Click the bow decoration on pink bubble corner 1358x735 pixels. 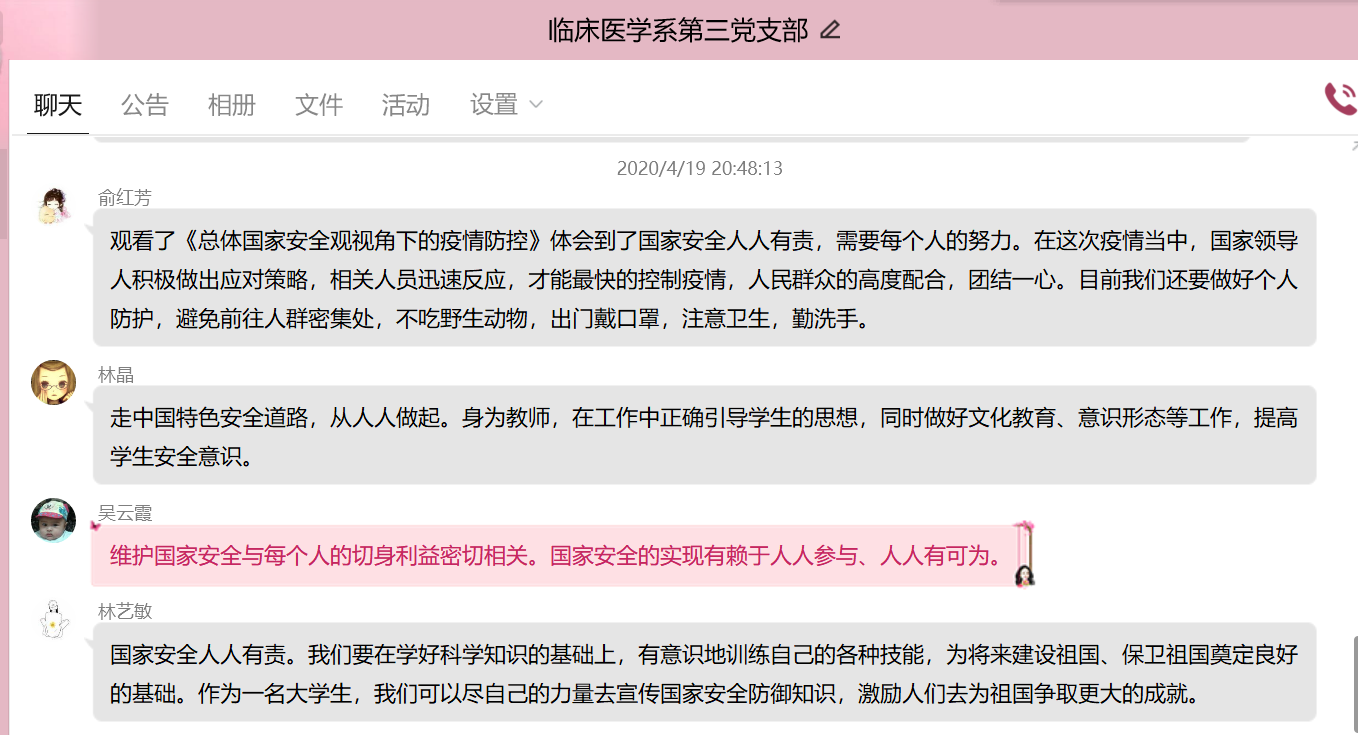pyautogui.click(x=97, y=525)
